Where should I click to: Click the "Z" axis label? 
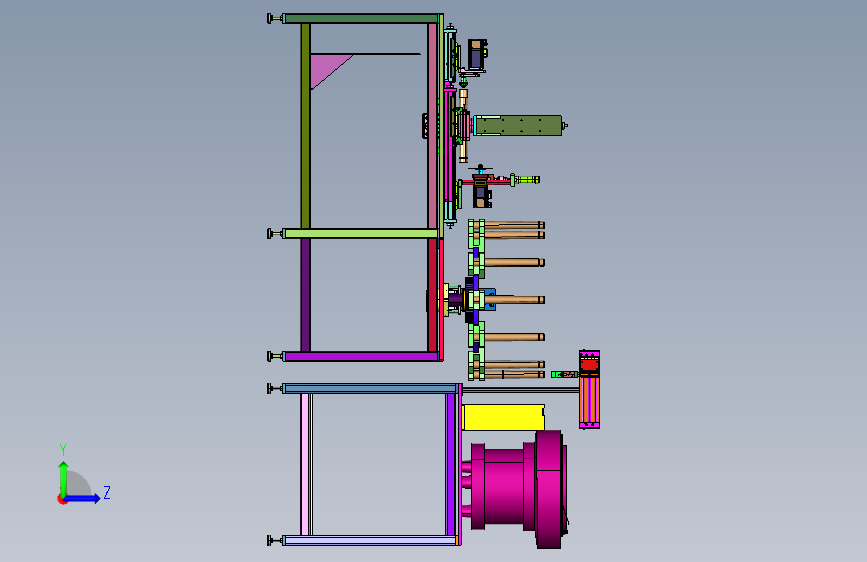pos(107,492)
